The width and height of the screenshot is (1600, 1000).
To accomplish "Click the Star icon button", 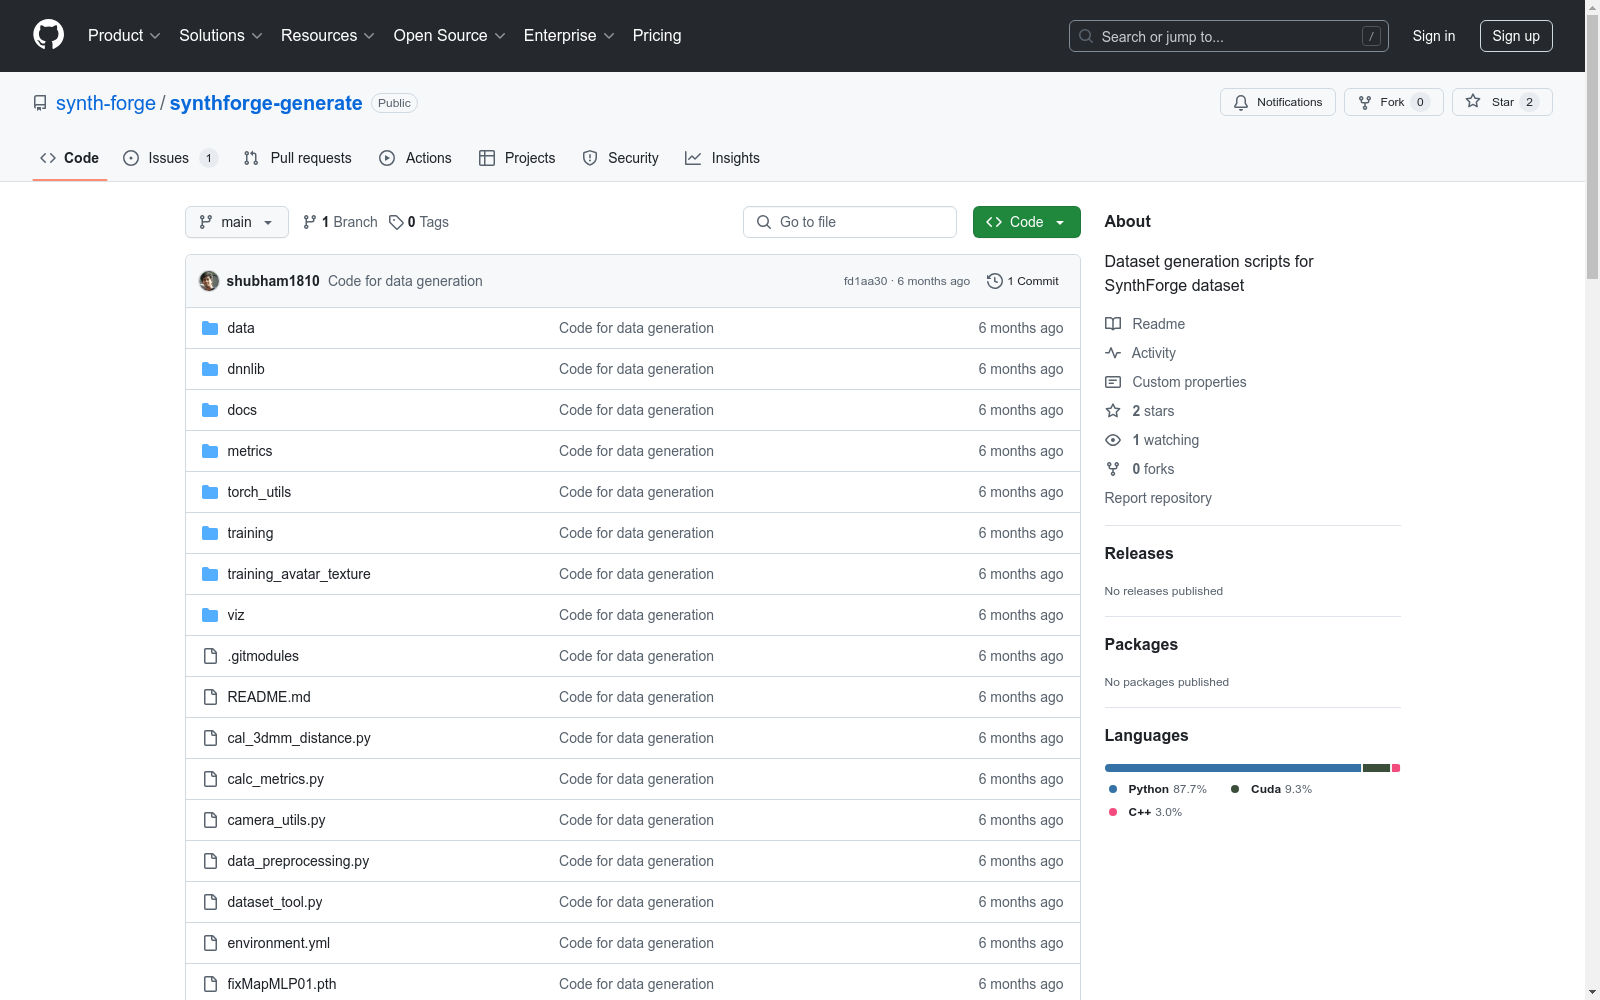I will [1473, 101].
